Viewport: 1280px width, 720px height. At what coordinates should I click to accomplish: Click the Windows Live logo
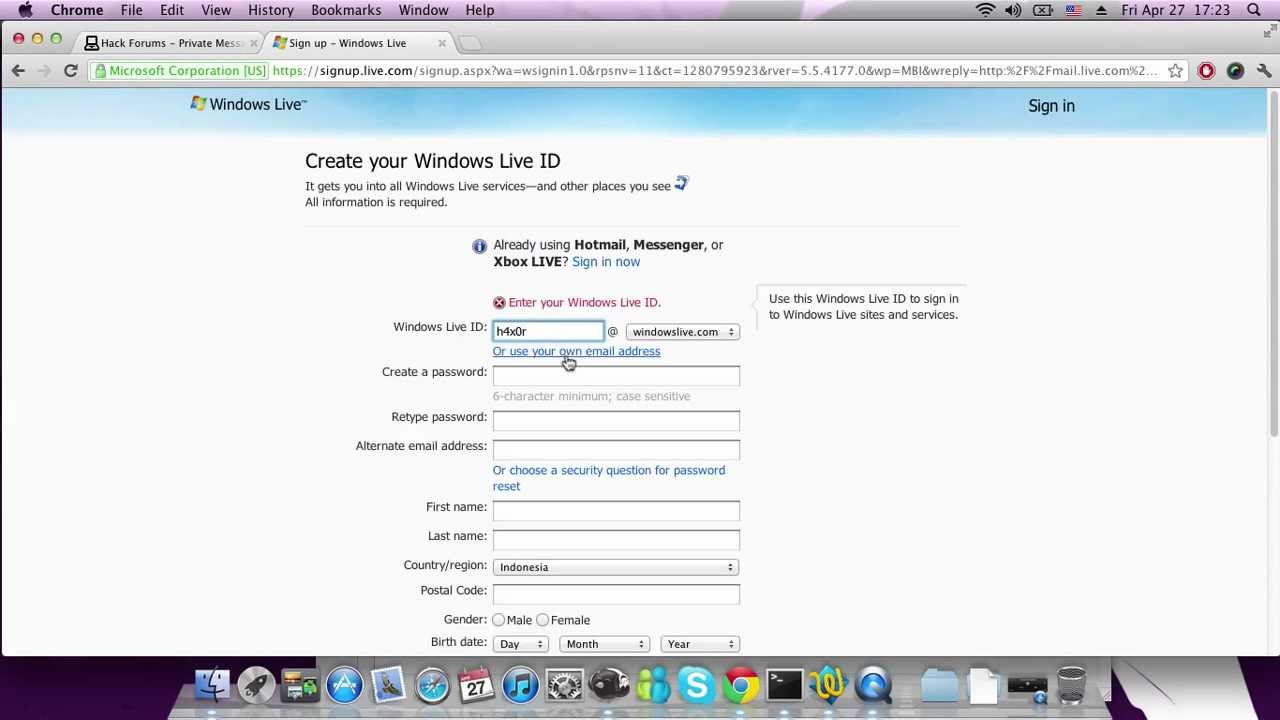pos(248,104)
